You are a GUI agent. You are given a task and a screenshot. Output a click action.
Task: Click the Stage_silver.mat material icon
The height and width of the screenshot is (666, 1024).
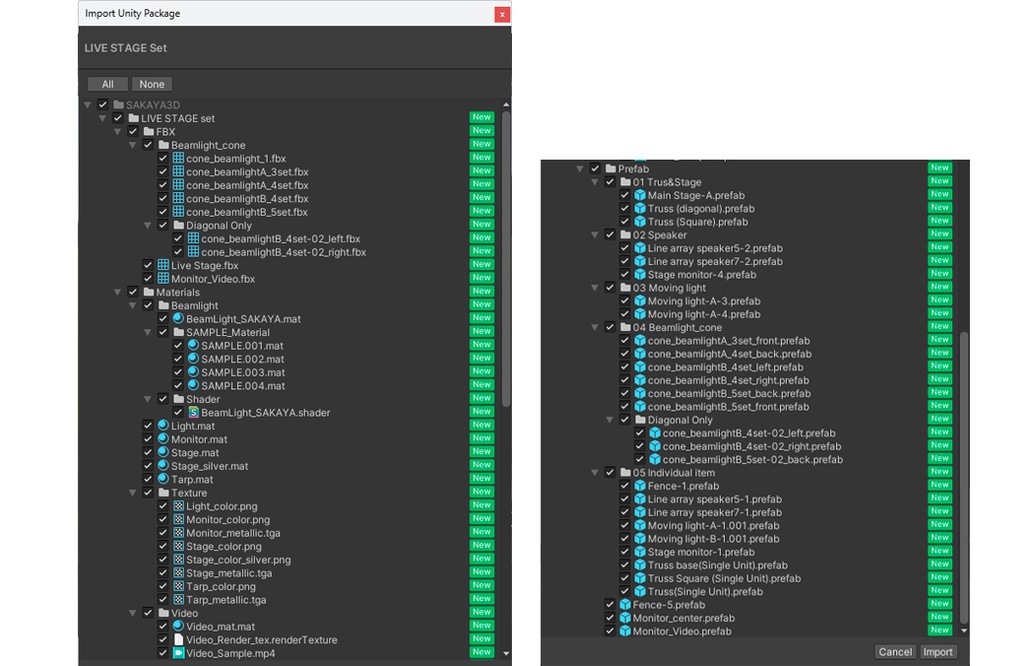click(x=163, y=466)
